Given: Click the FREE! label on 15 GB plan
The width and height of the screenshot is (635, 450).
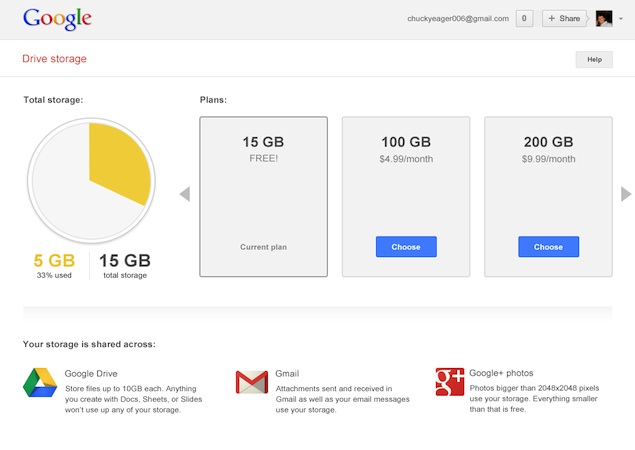Looking at the screenshot, I should pyautogui.click(x=264, y=158).
